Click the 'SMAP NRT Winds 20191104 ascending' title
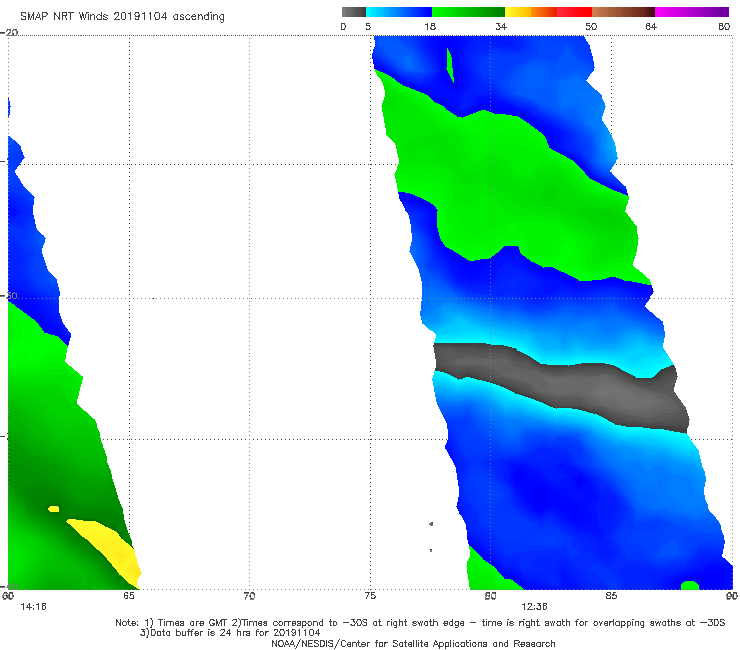This screenshot has height=650, width=740. click(122, 17)
